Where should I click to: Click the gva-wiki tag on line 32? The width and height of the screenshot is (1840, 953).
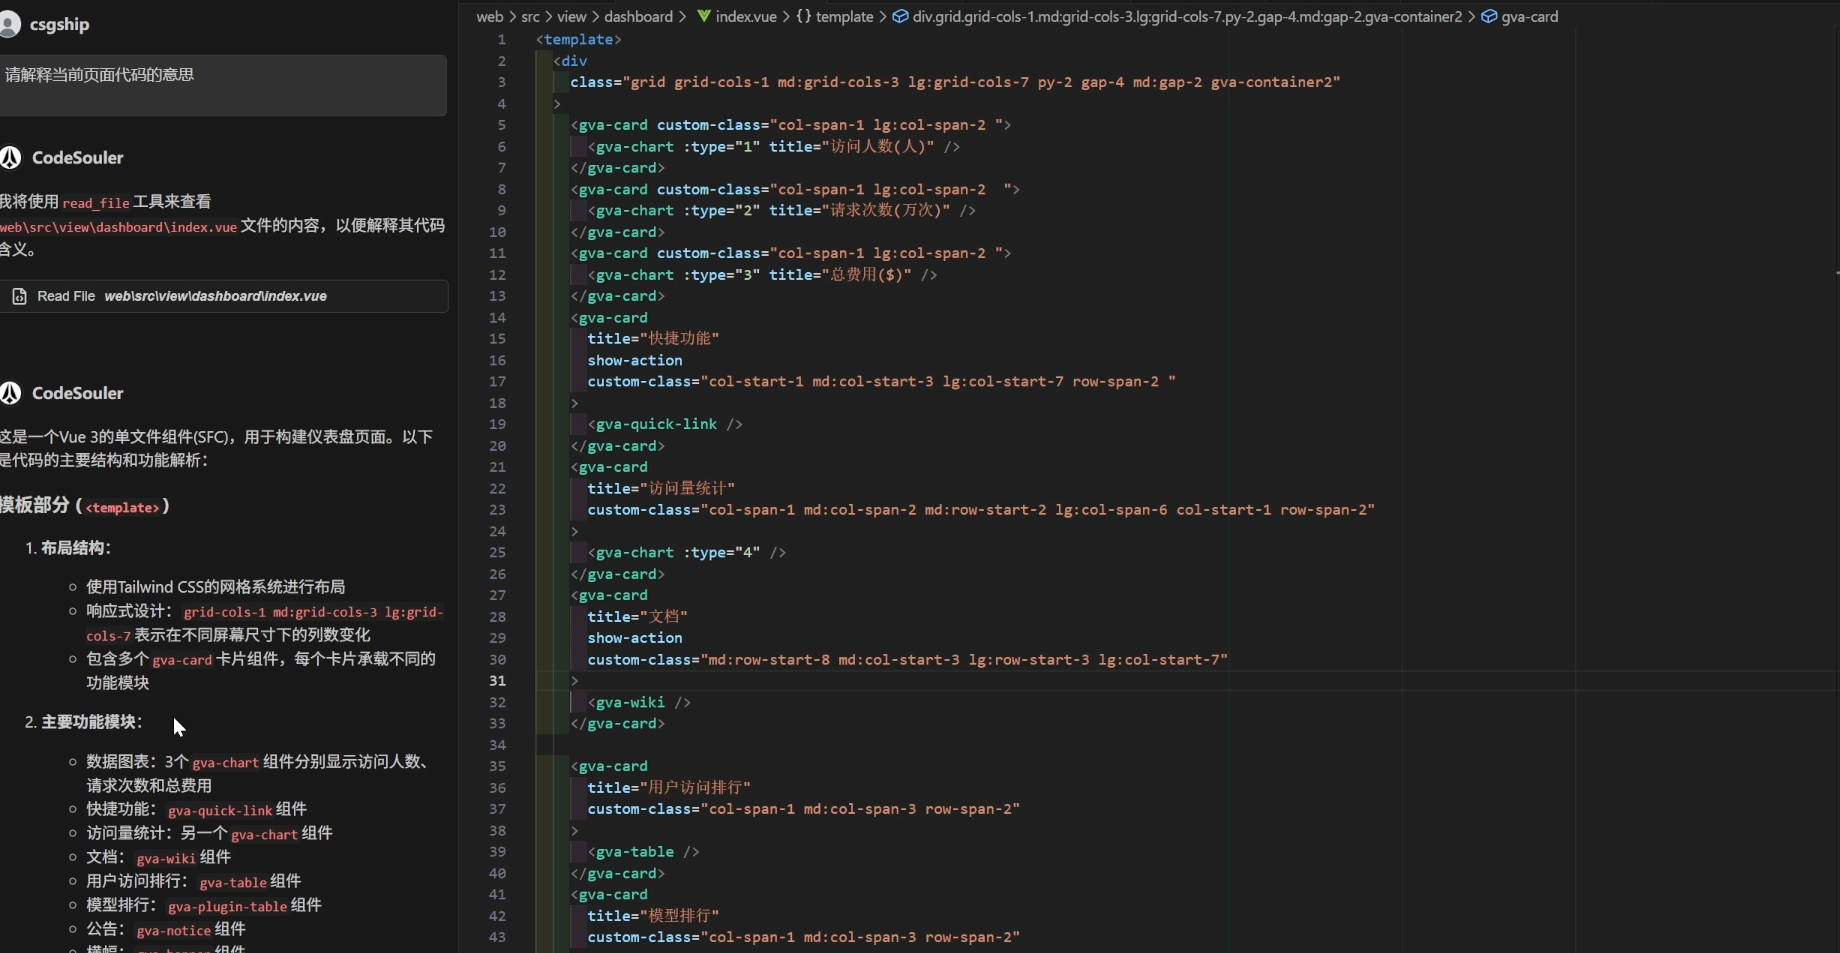click(x=630, y=702)
